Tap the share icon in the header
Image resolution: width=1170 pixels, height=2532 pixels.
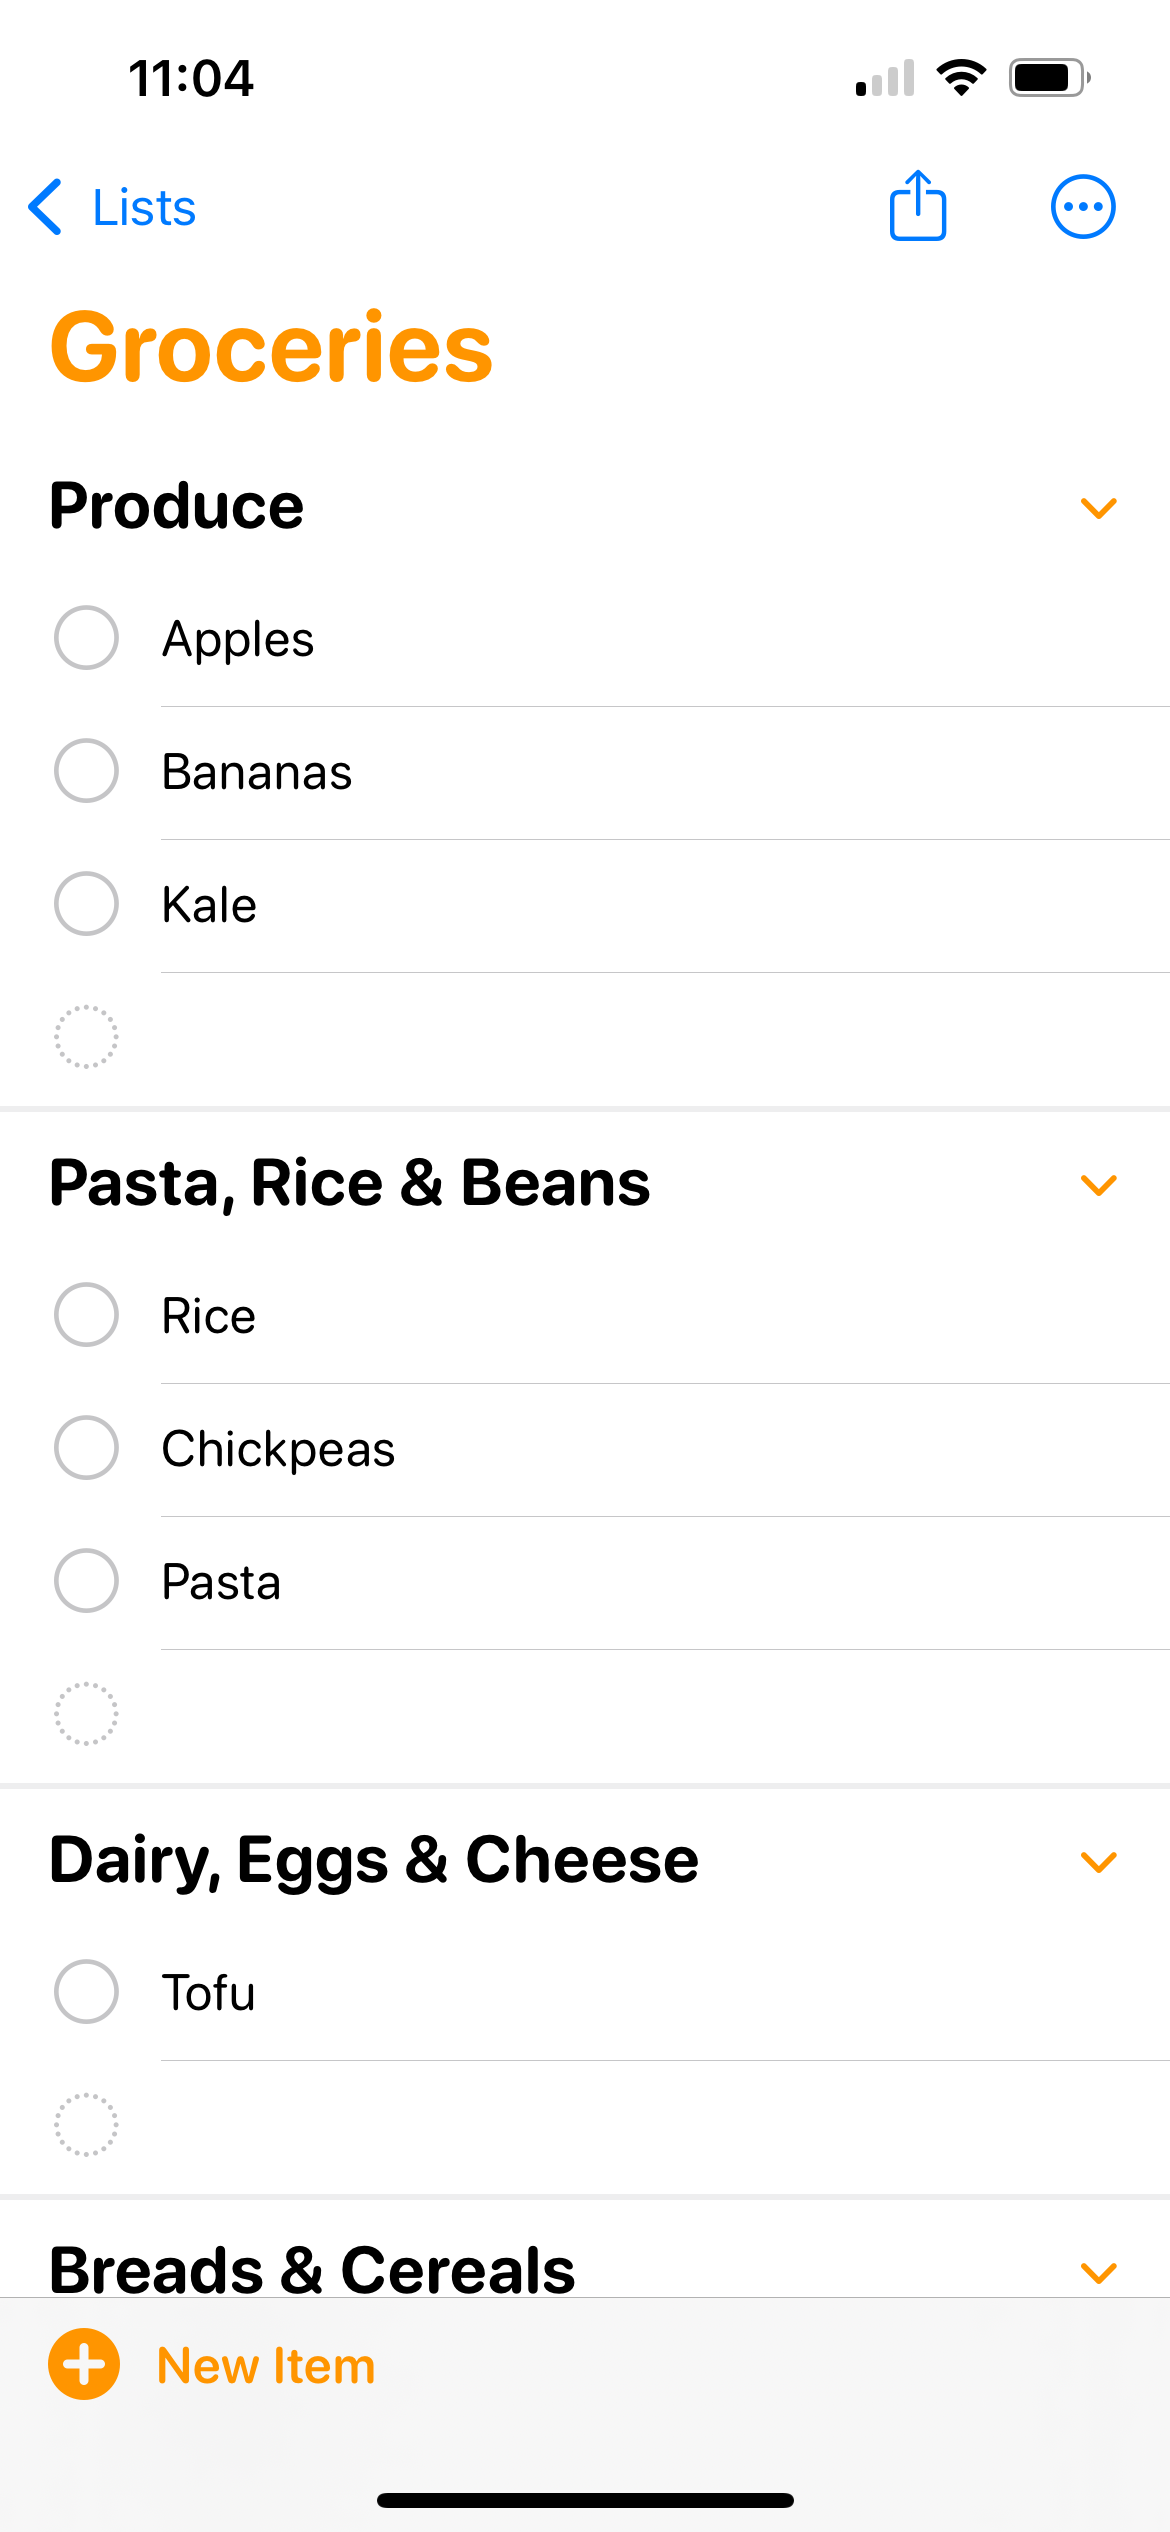coord(917,207)
